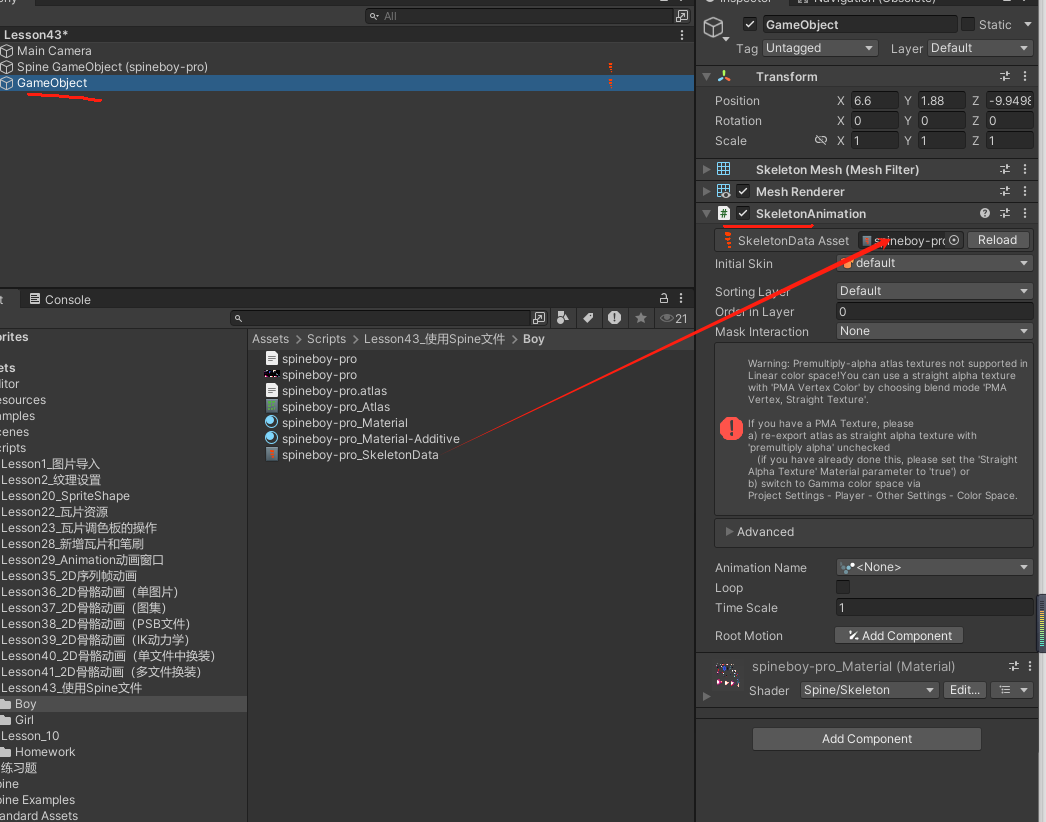The height and width of the screenshot is (822, 1046).
Task: Click the GameObject name field
Action: click(859, 25)
